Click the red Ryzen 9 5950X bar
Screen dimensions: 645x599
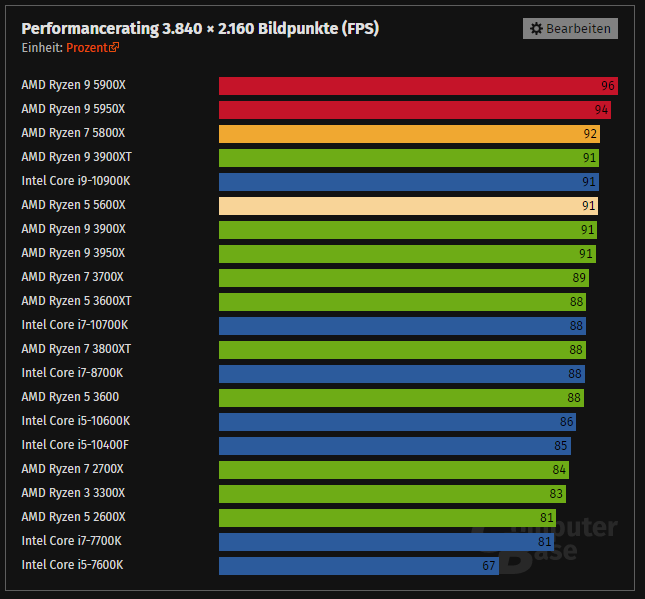pyautogui.click(x=415, y=110)
